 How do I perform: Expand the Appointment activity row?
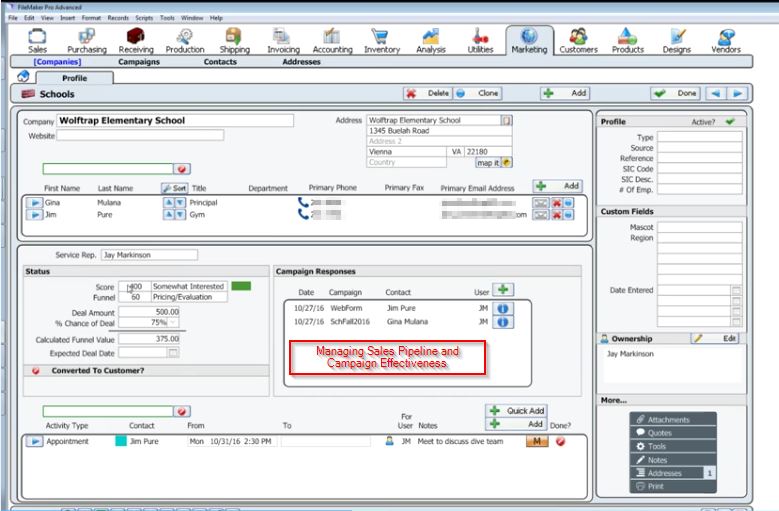click(x=34, y=441)
